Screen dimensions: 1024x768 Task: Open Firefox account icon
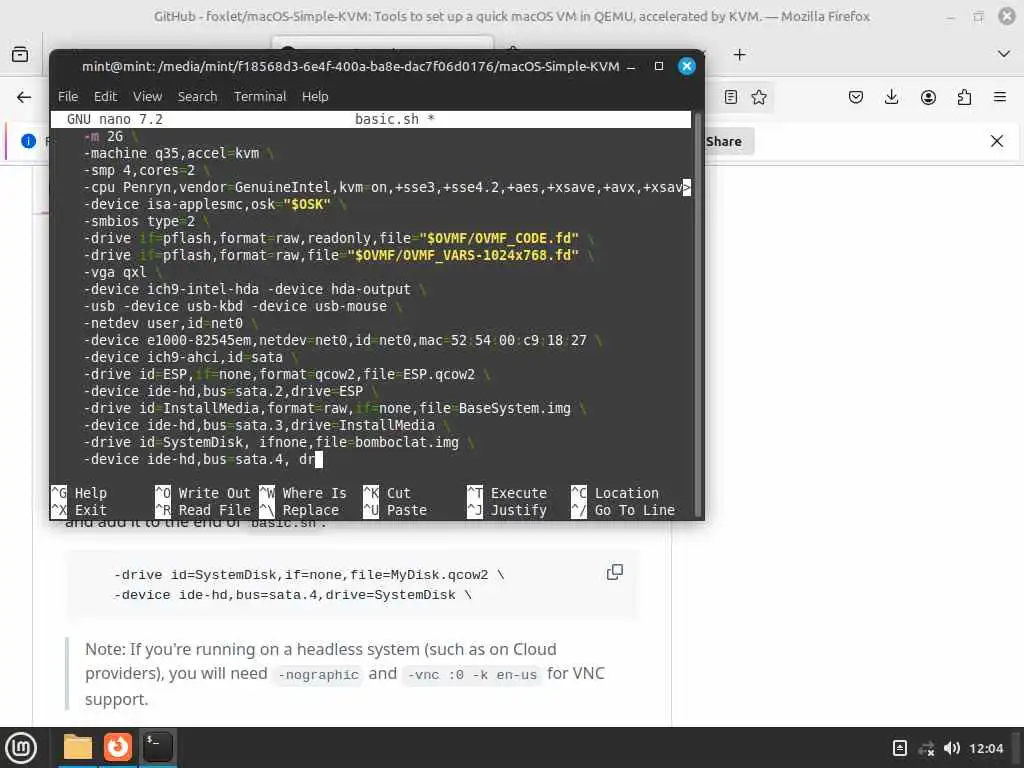[x=928, y=97]
